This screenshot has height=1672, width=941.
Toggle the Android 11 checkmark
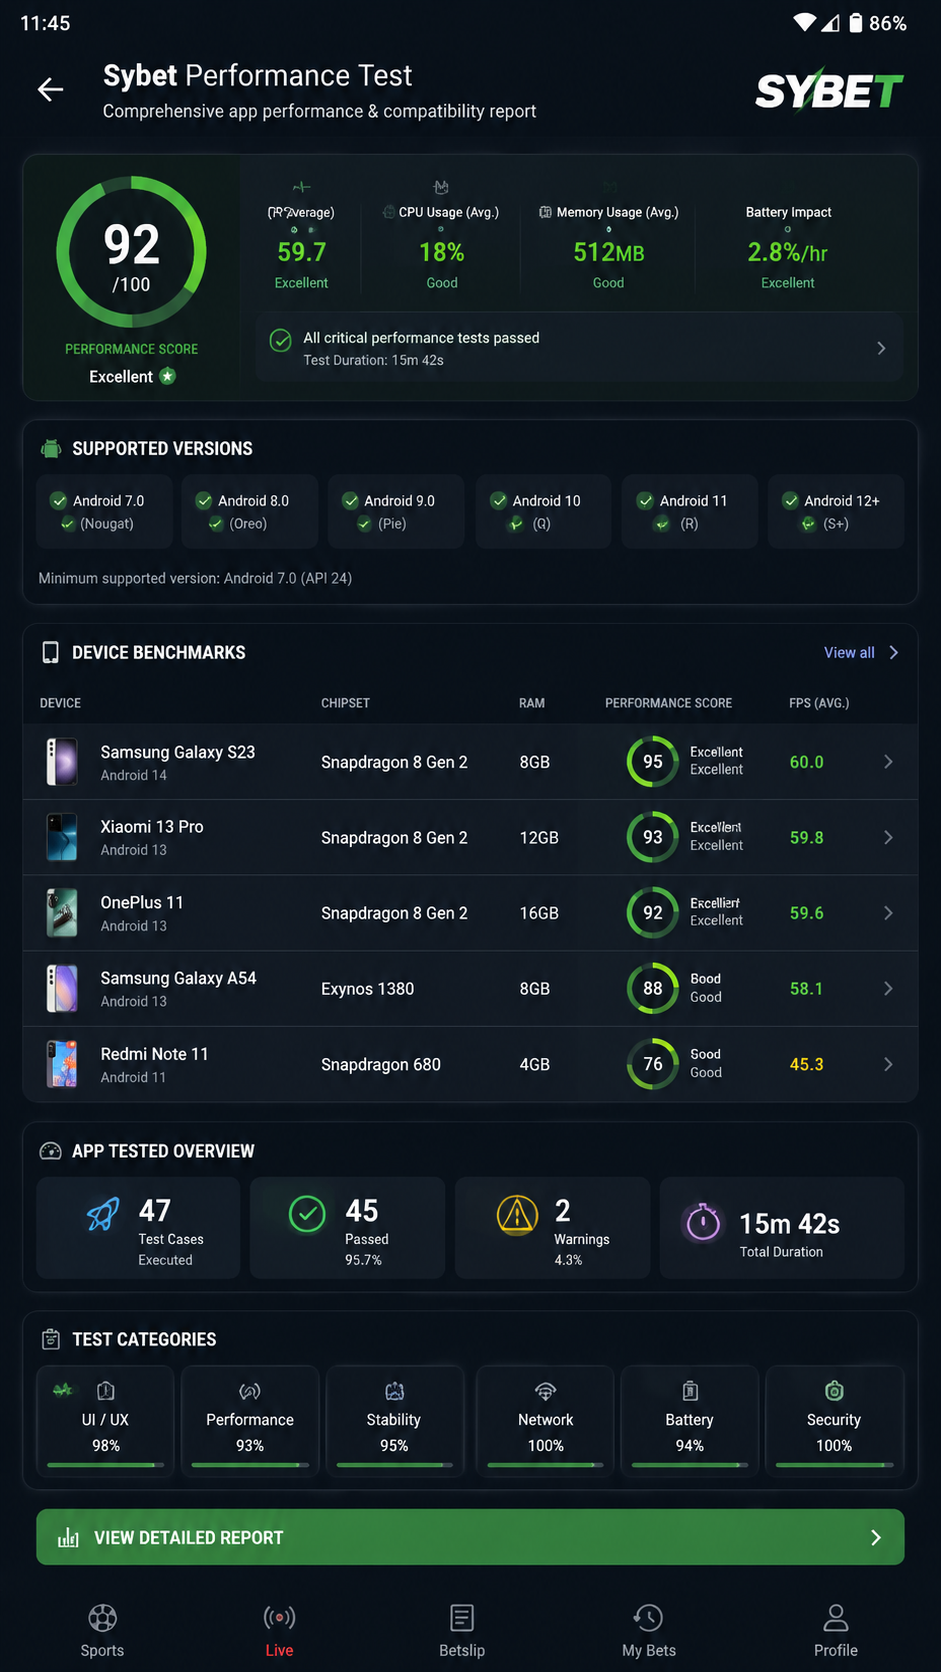pos(645,501)
